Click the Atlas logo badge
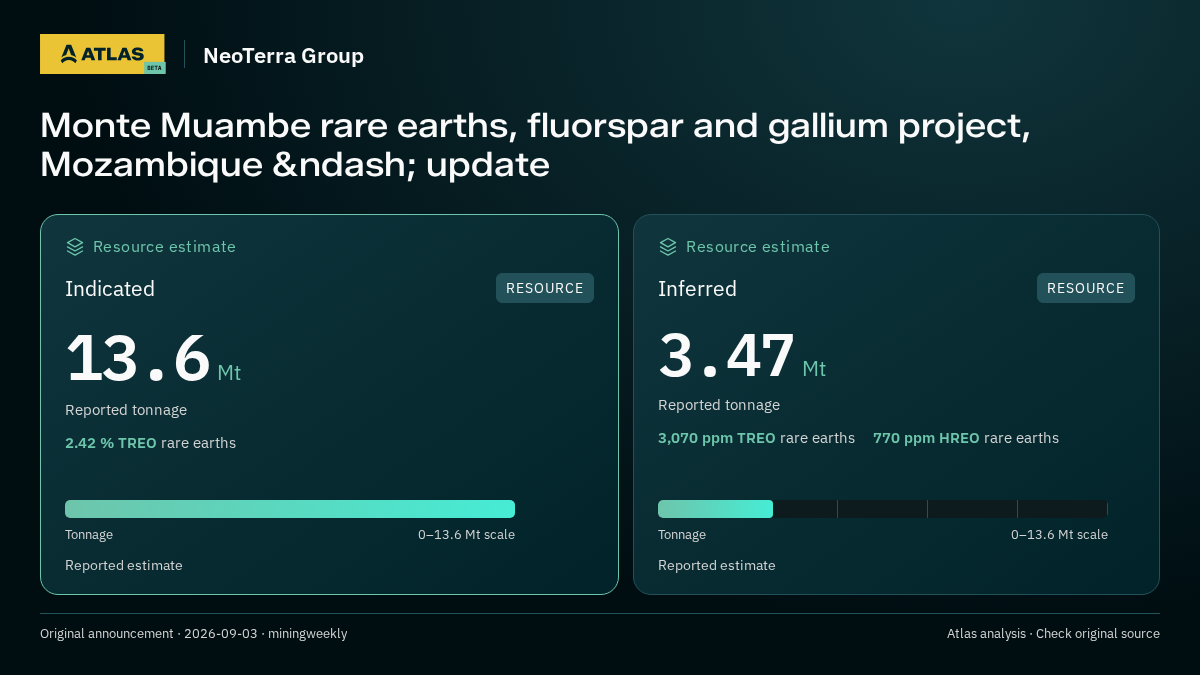This screenshot has height=675, width=1200. pyautogui.click(x=102, y=54)
